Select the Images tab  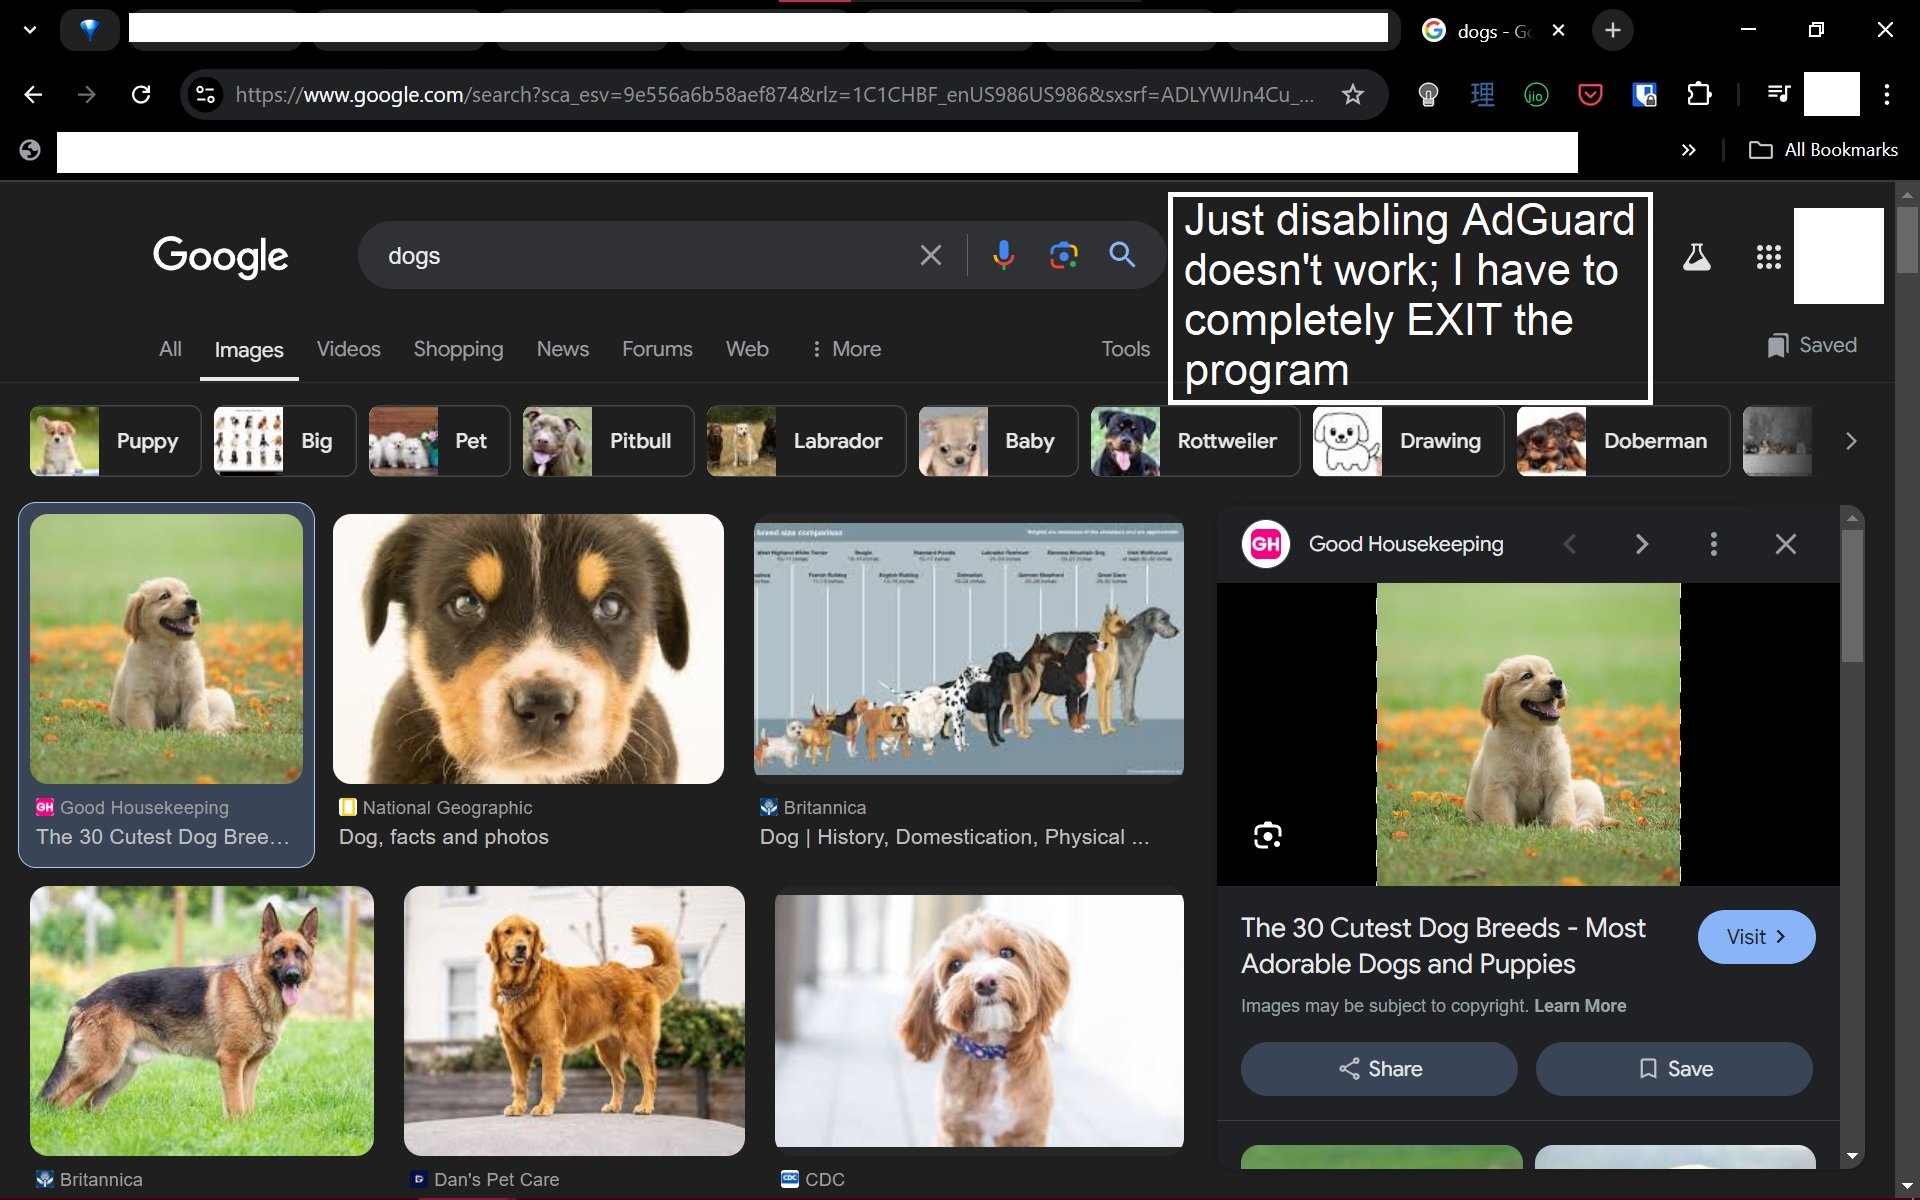[x=249, y=350]
